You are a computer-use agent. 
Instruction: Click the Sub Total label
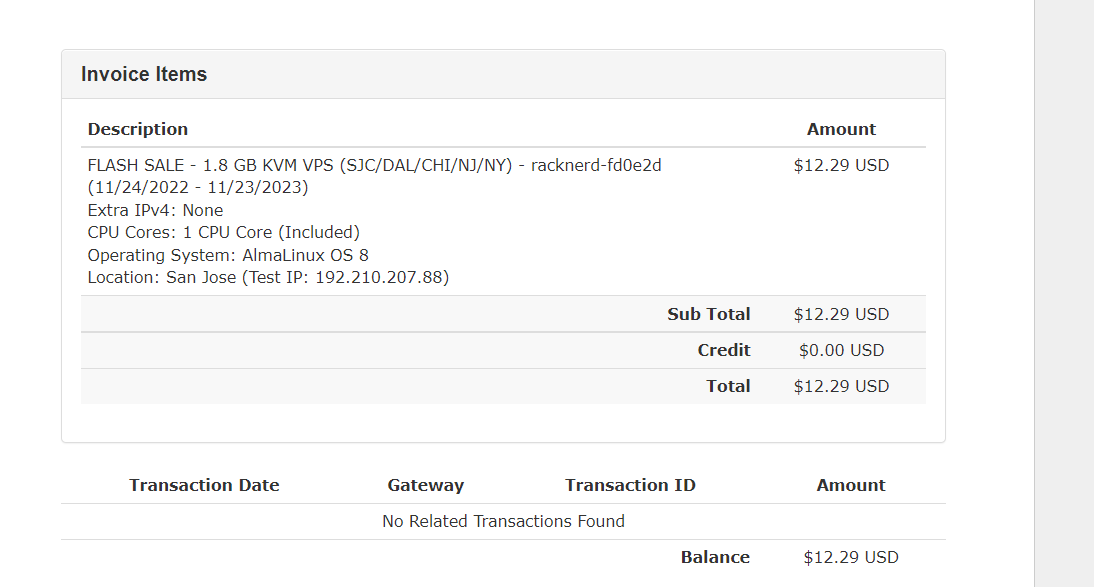click(x=708, y=314)
